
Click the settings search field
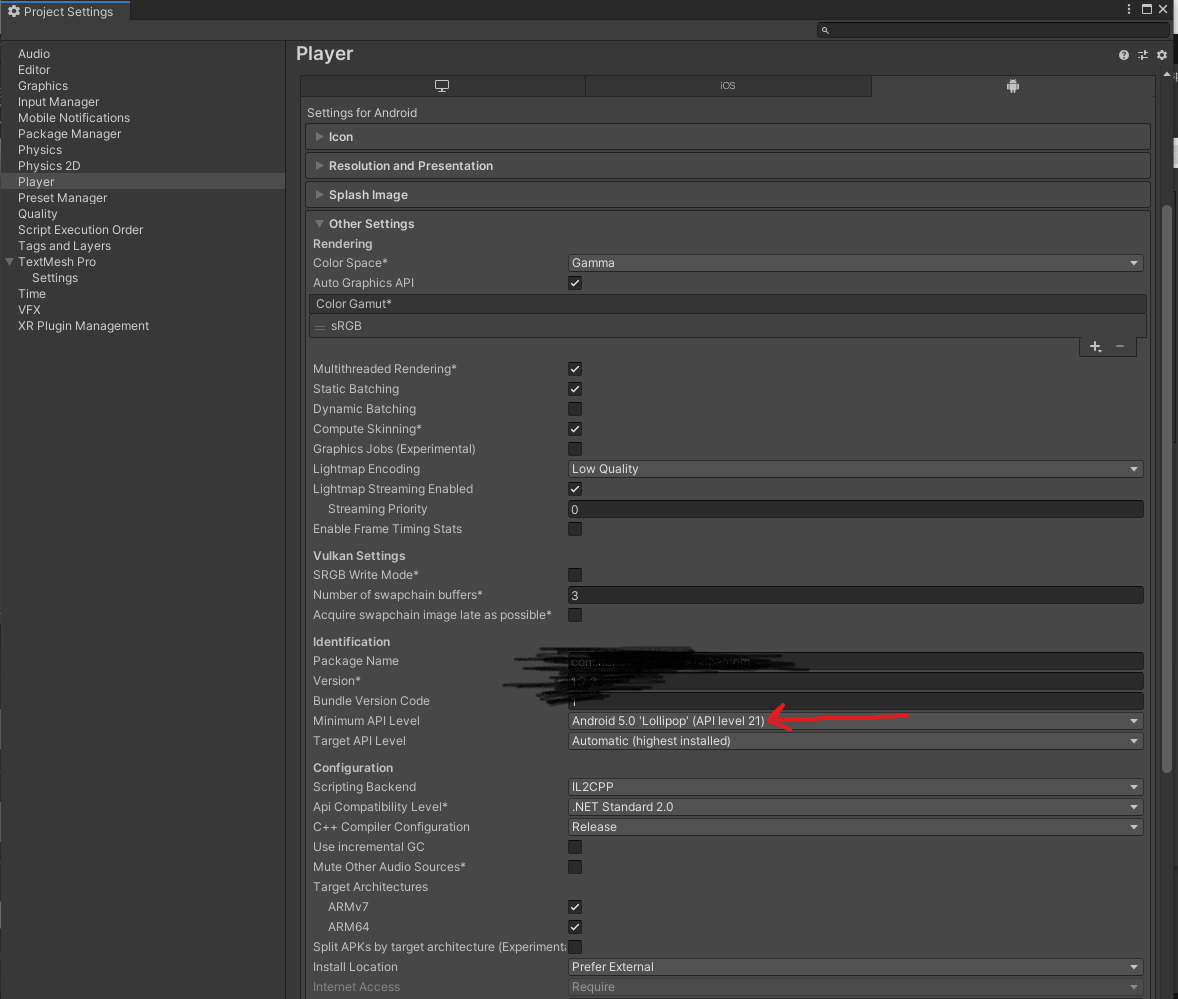[x=993, y=30]
